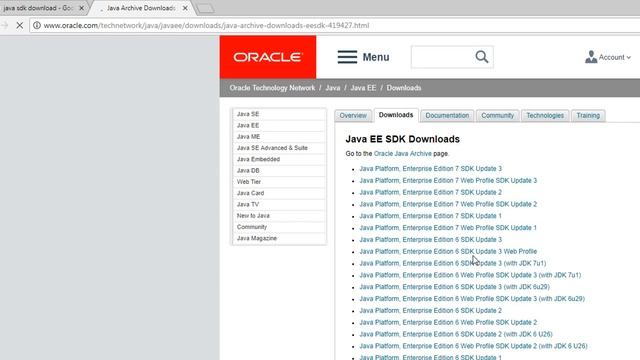
Task: Expand the Account dropdown
Action: tap(615, 58)
